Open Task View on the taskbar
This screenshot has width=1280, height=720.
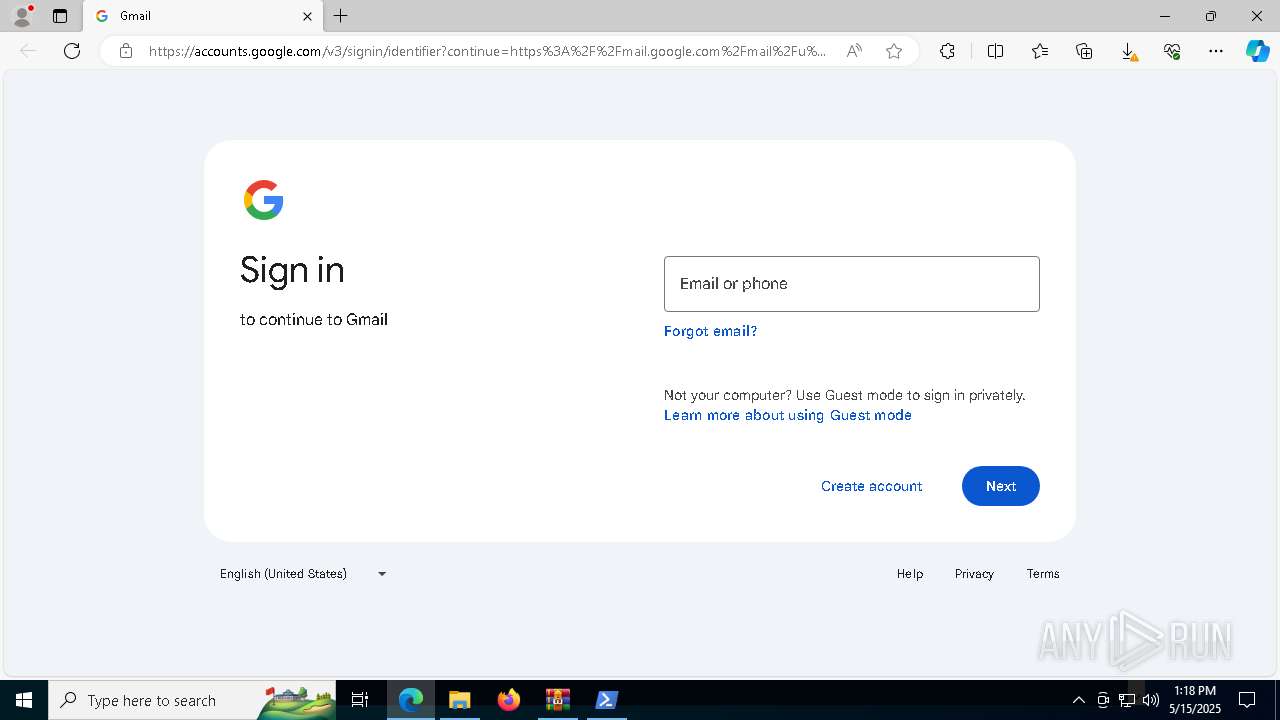360,700
